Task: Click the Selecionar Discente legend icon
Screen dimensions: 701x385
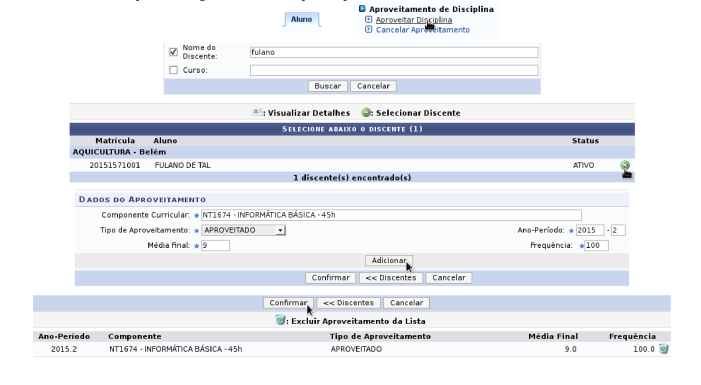Action: pyautogui.click(x=366, y=112)
